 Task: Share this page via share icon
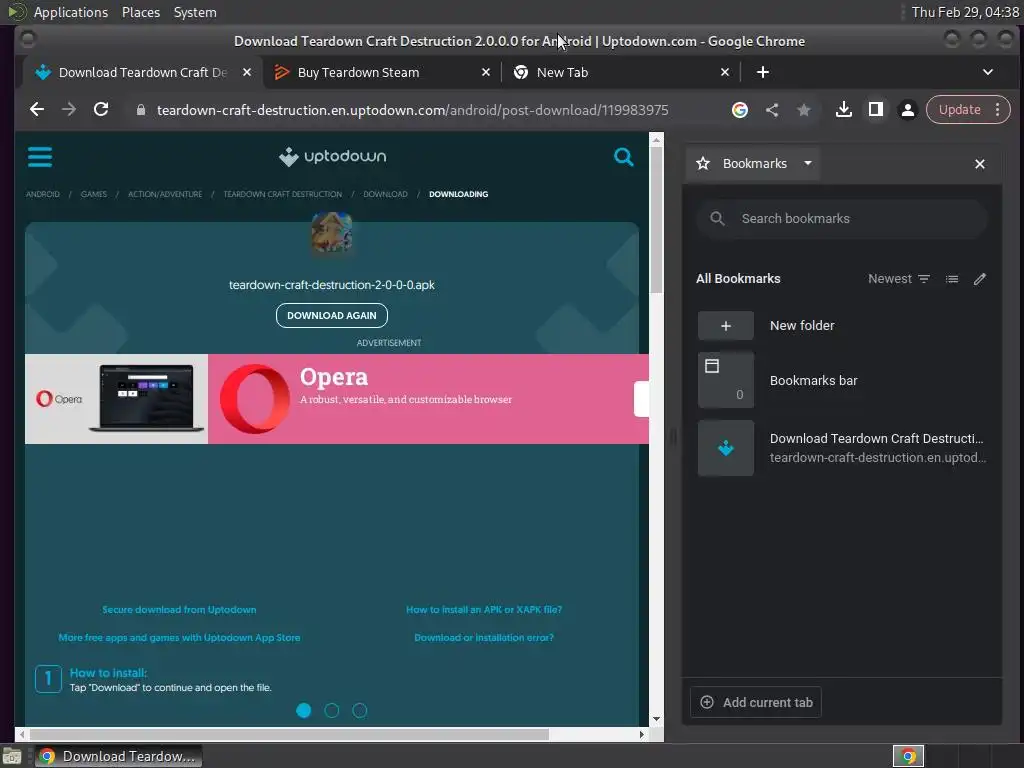772,110
